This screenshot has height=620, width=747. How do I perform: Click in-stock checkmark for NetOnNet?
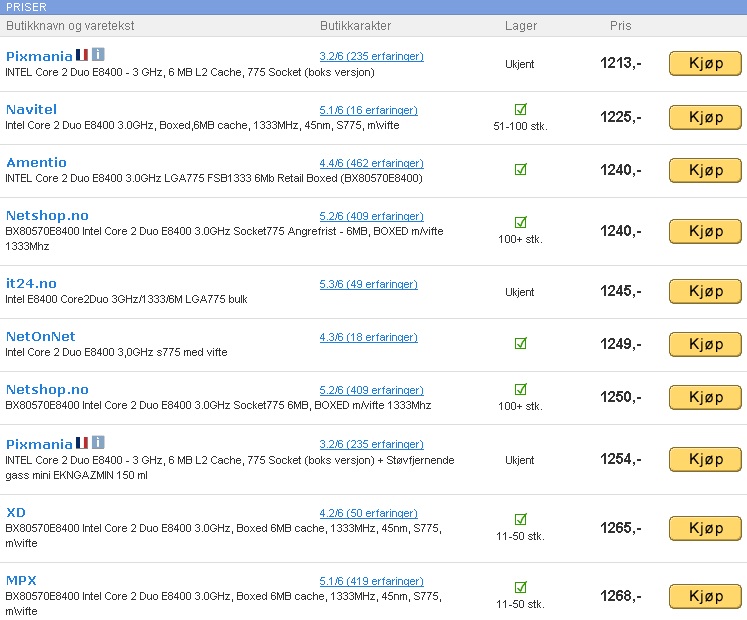click(x=521, y=343)
